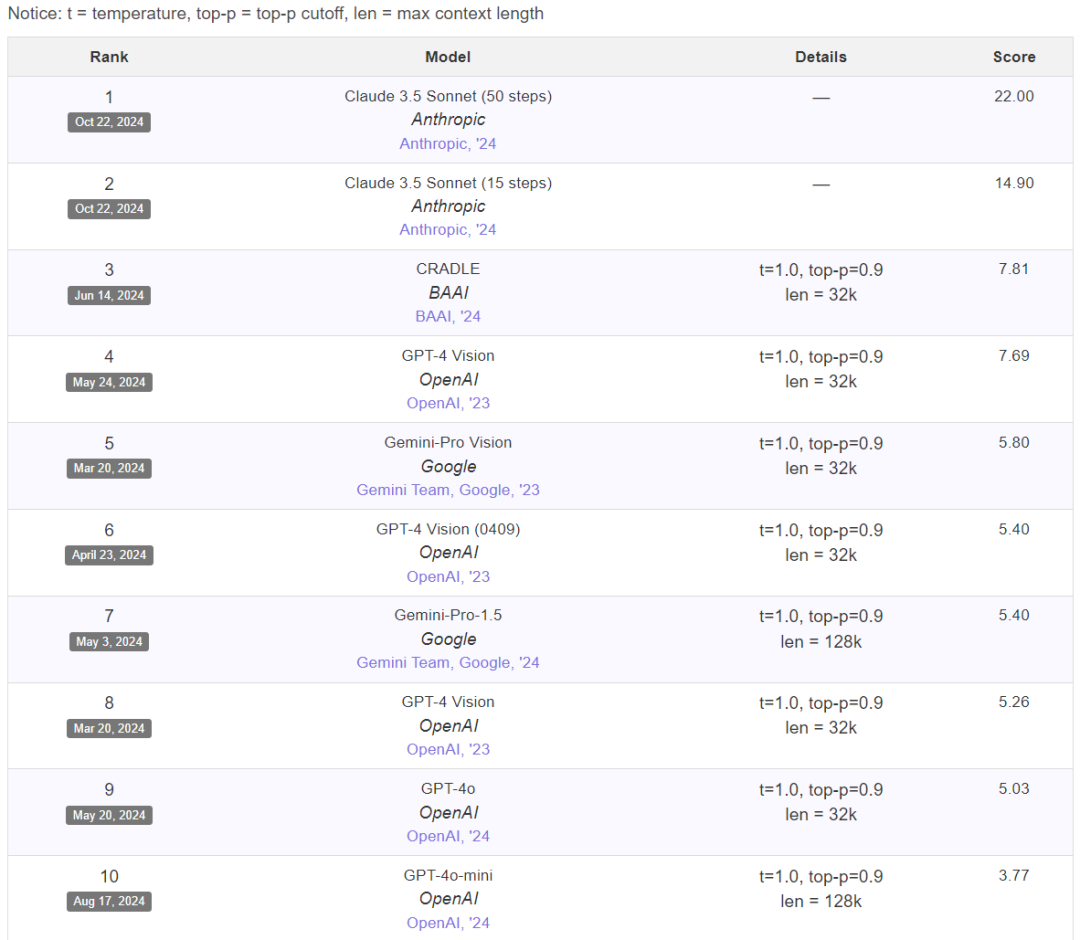Click the Notice text about temperature and top-p
The image size is (1080, 940).
(276, 14)
